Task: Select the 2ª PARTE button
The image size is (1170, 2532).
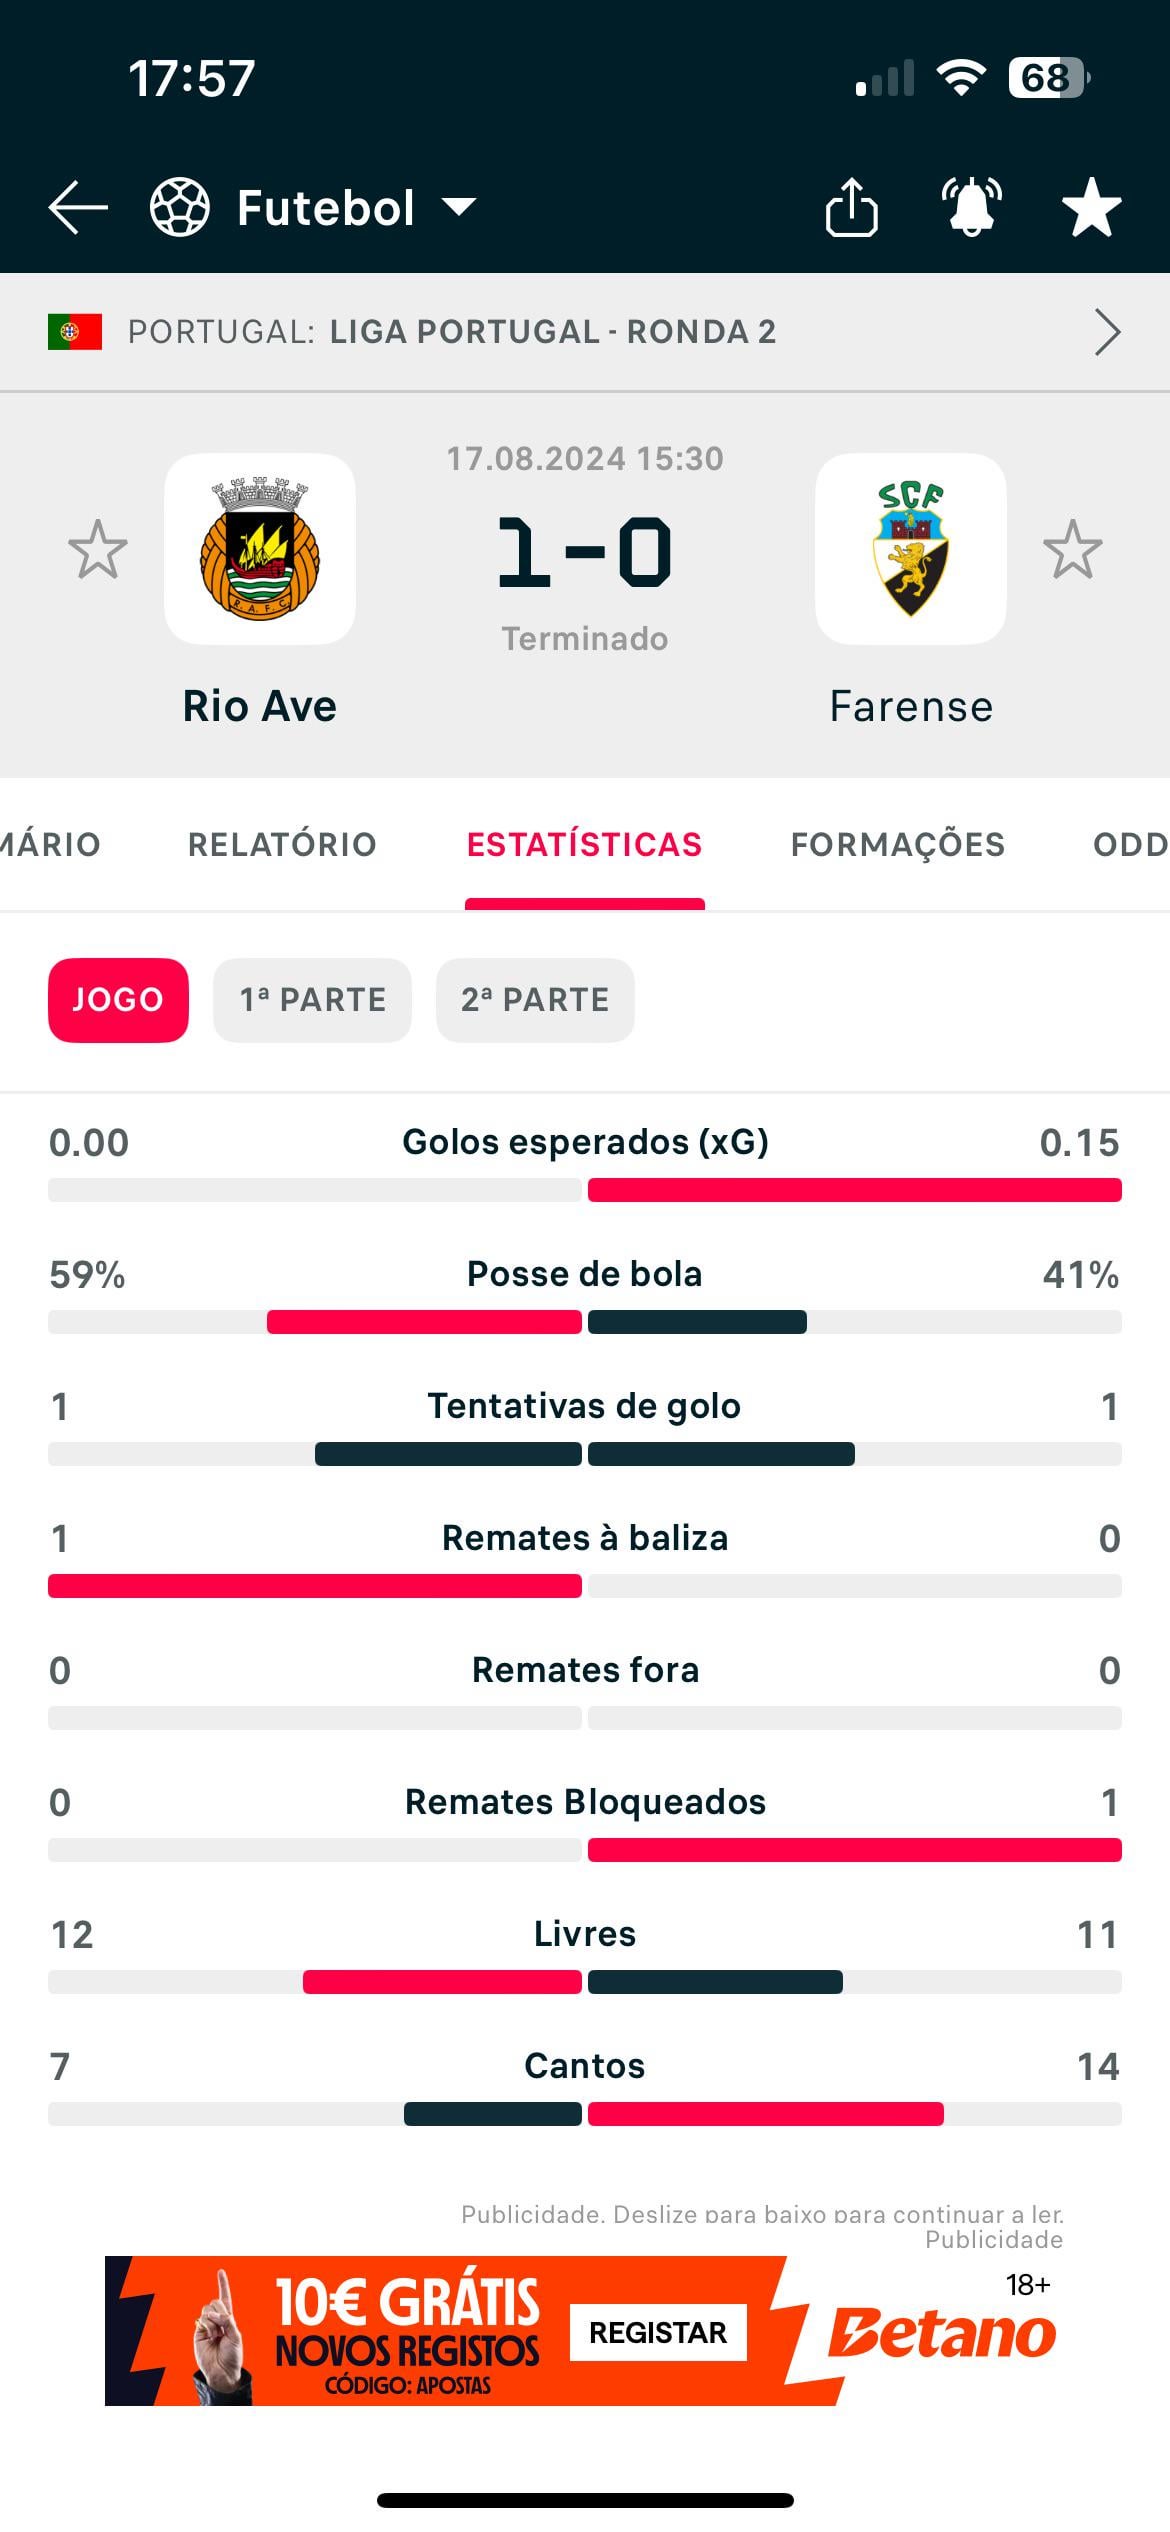Action: point(535,1000)
